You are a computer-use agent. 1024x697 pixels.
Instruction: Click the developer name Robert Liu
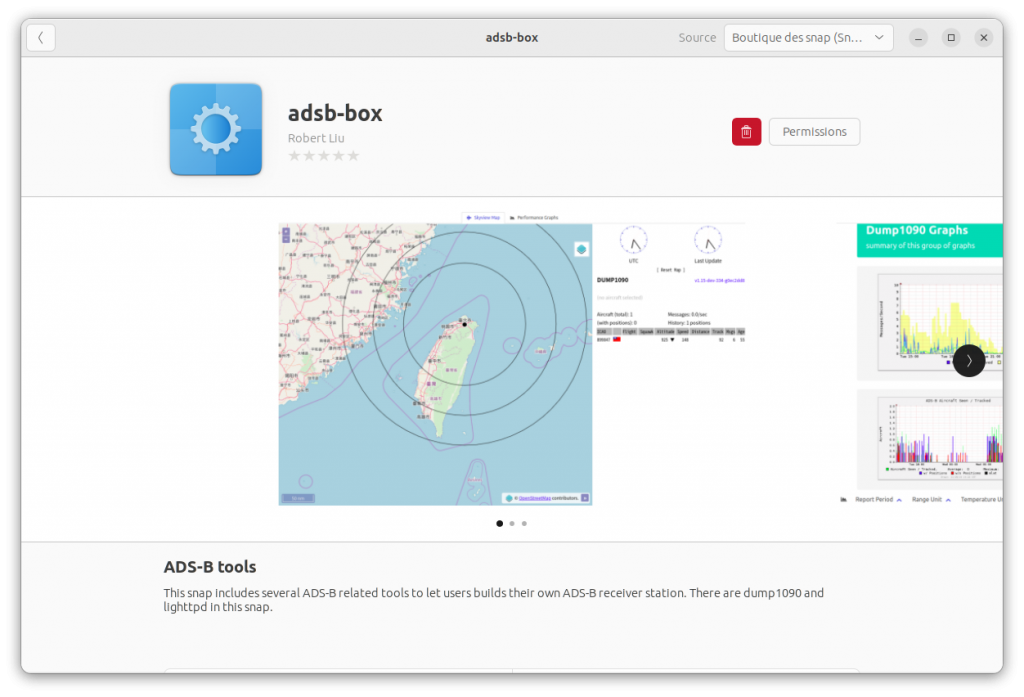click(316, 138)
